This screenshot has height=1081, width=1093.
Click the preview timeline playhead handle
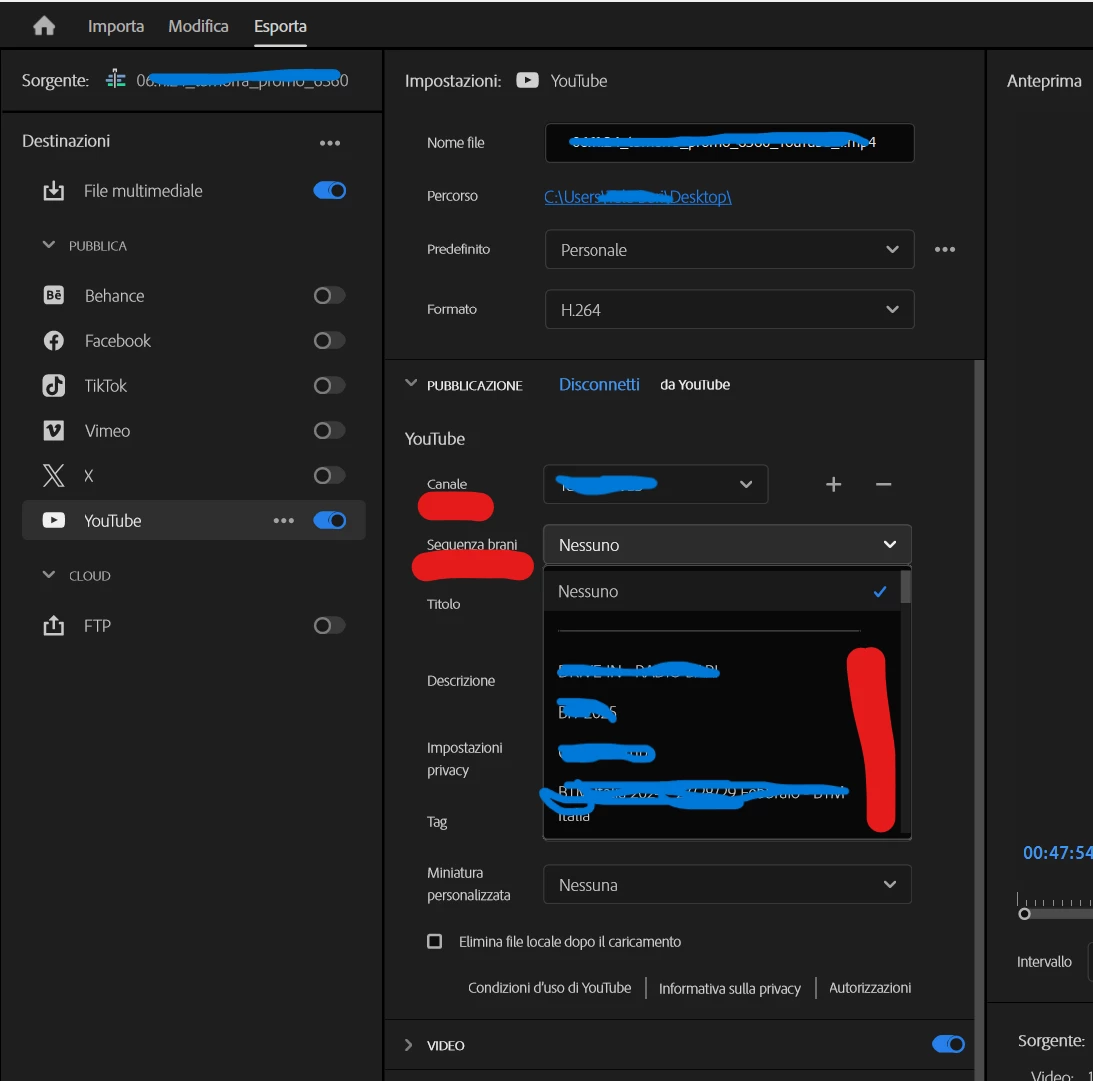[1024, 914]
